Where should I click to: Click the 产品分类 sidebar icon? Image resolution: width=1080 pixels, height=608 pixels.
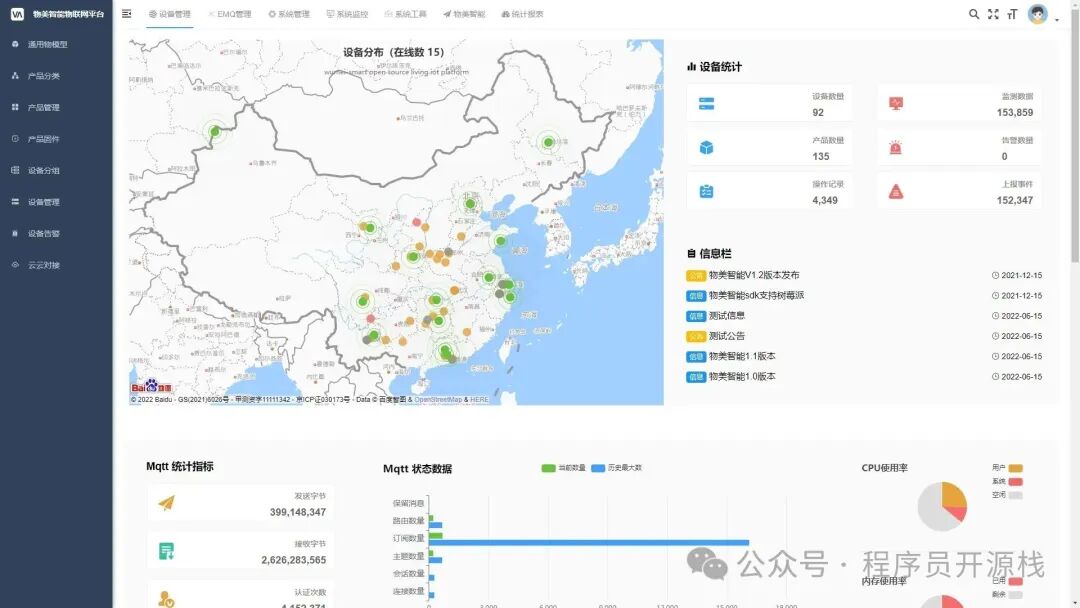[15, 76]
